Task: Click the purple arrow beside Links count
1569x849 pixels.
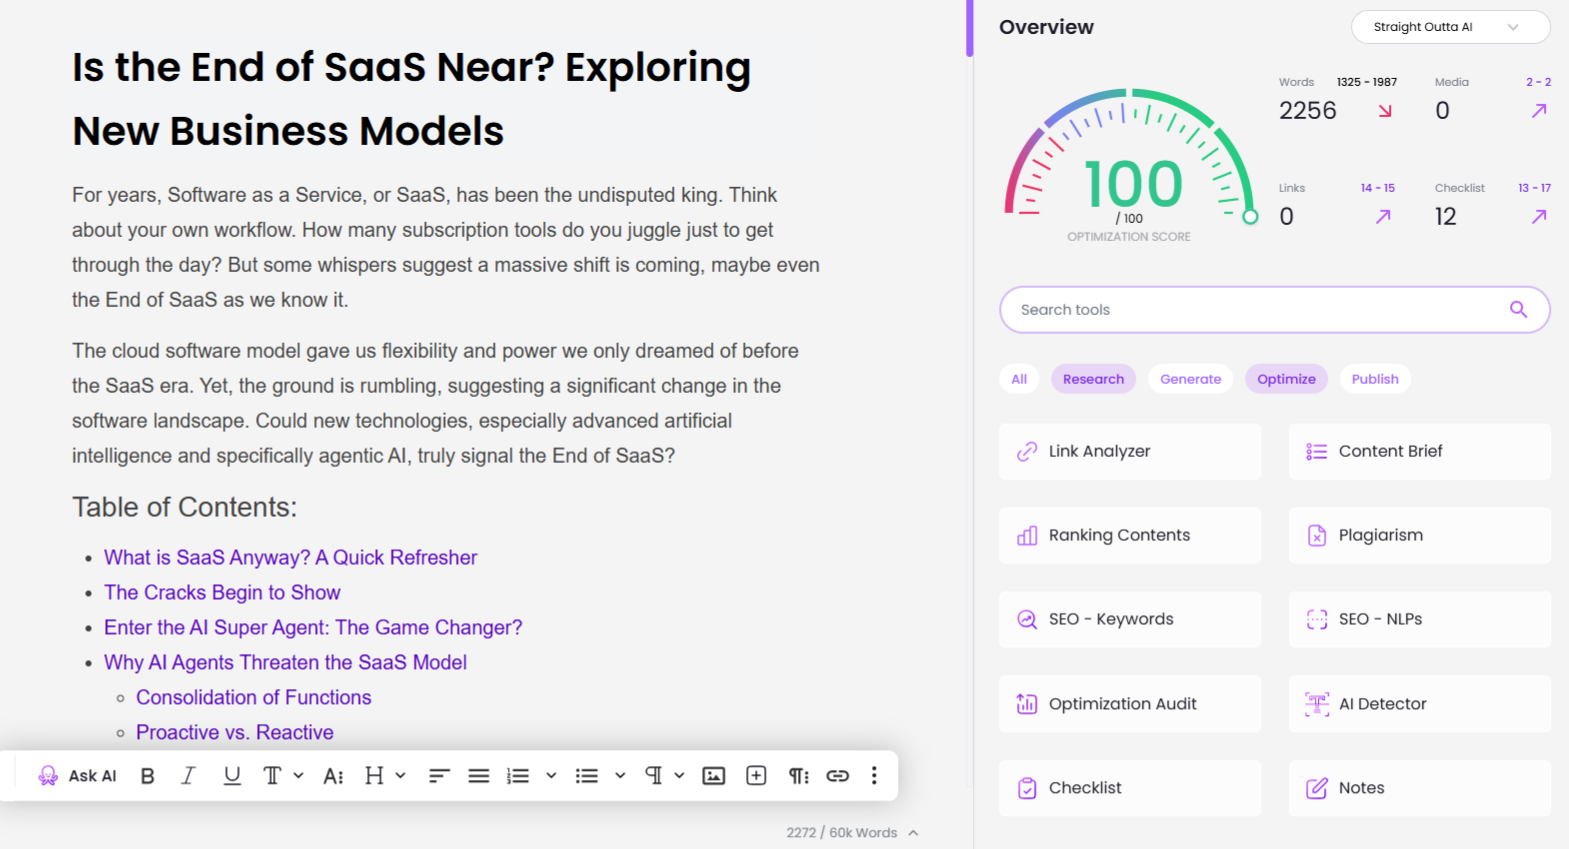Action: [1383, 217]
